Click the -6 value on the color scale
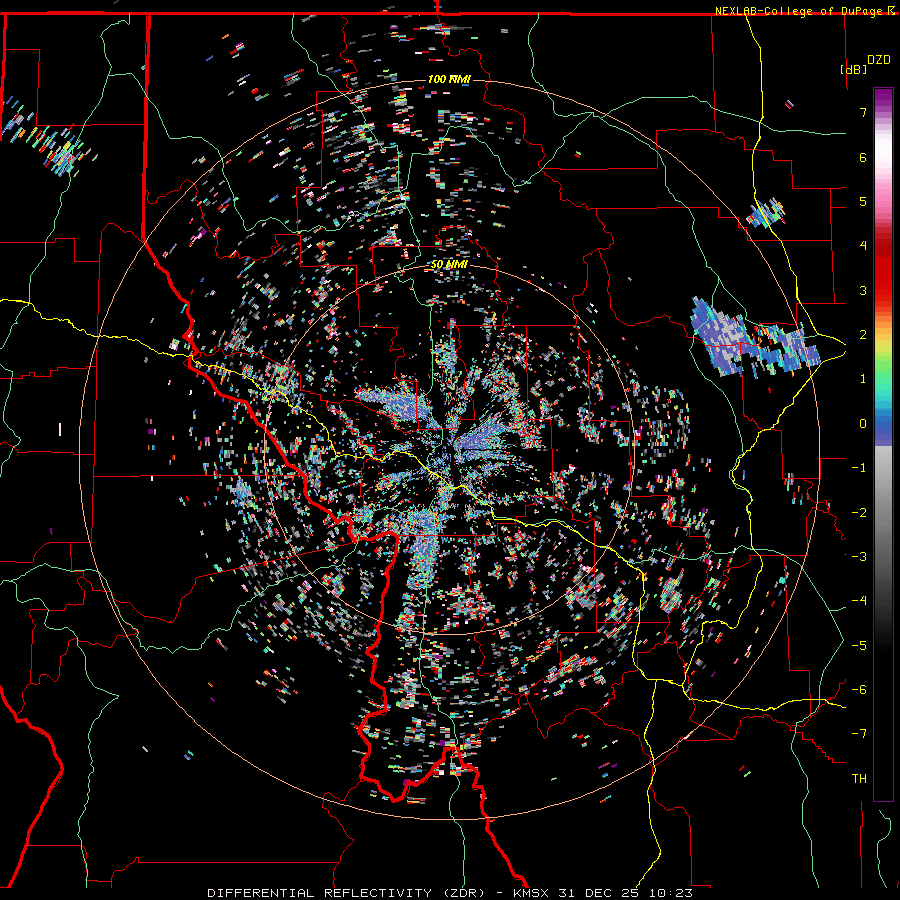The image size is (900, 900). pos(859,689)
